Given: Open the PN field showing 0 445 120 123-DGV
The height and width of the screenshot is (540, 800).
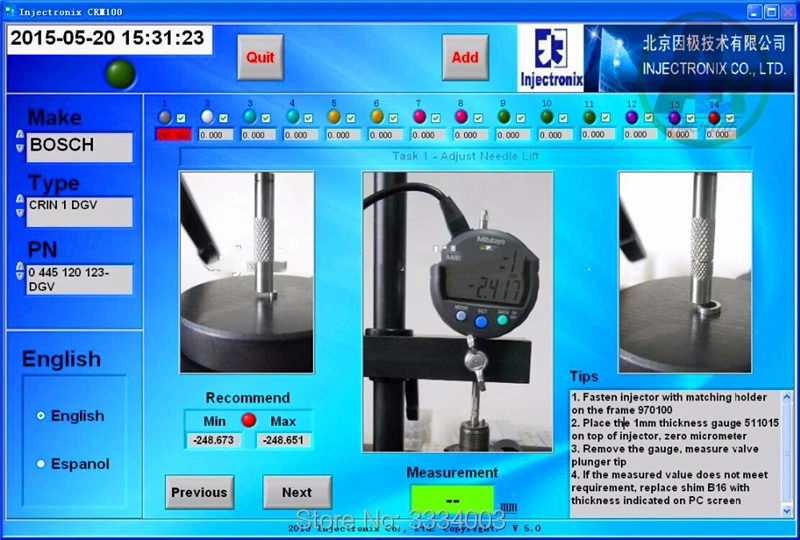Looking at the screenshot, I should pos(80,279).
